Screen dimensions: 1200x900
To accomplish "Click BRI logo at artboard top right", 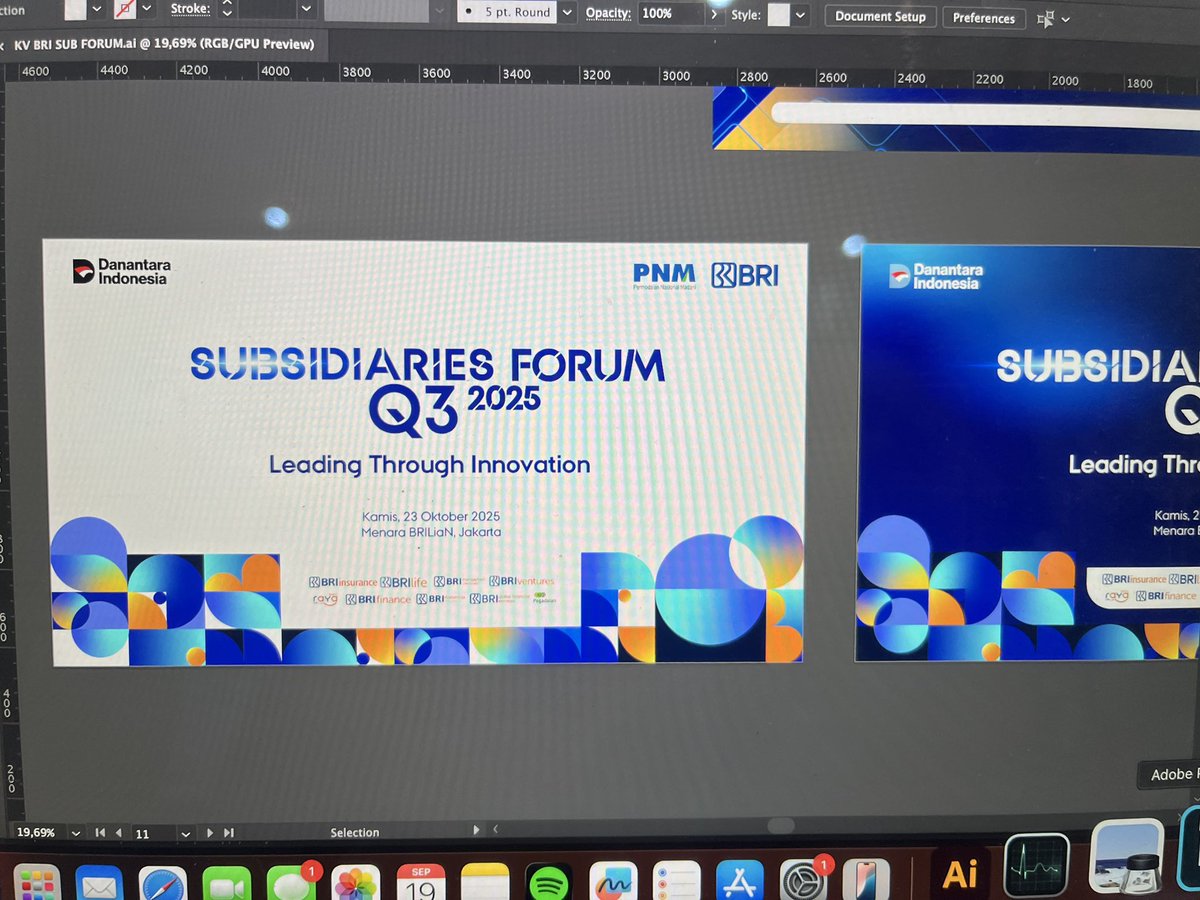I will (x=745, y=275).
